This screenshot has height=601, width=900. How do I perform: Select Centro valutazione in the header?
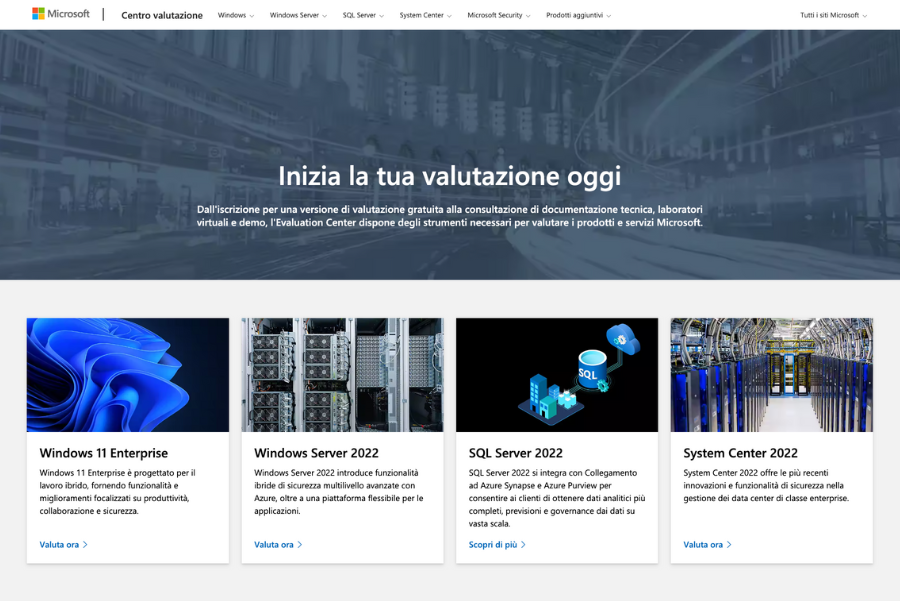tap(161, 16)
